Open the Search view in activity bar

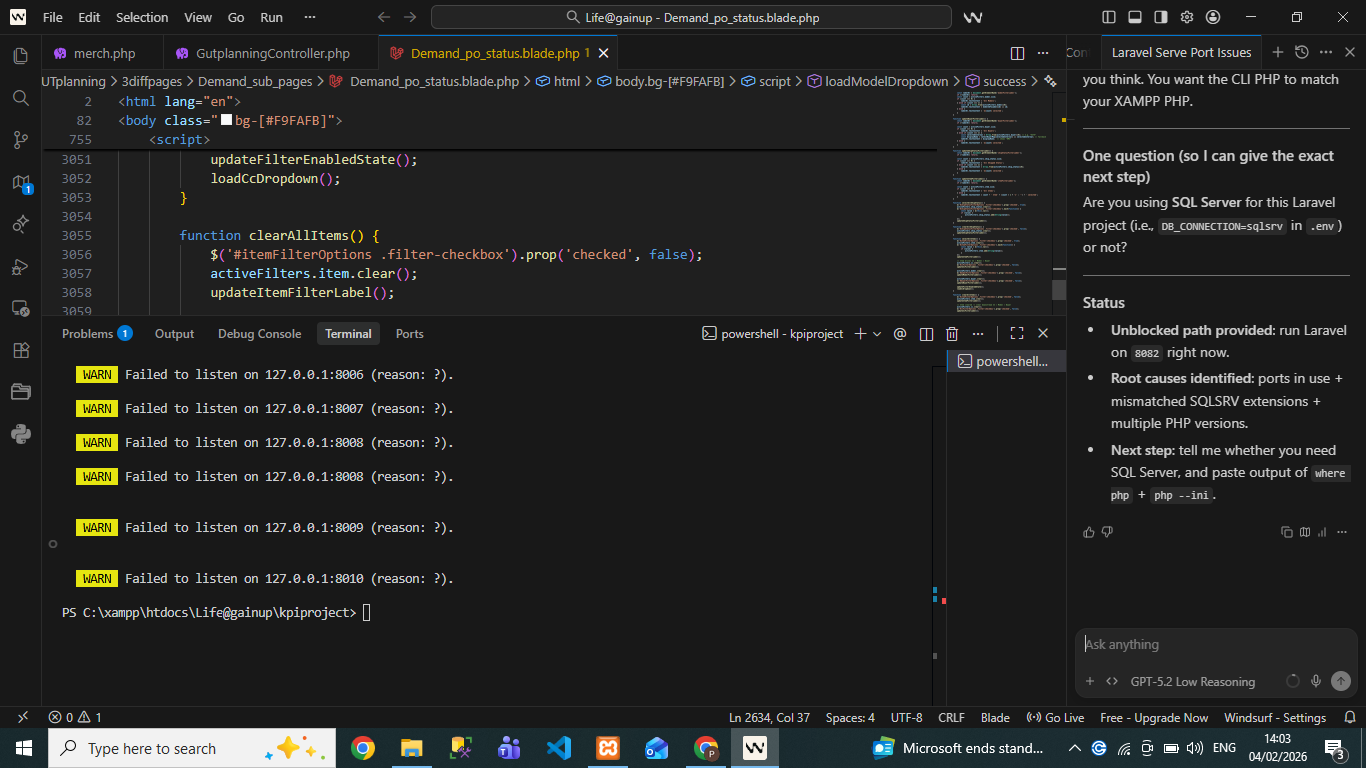[20, 98]
